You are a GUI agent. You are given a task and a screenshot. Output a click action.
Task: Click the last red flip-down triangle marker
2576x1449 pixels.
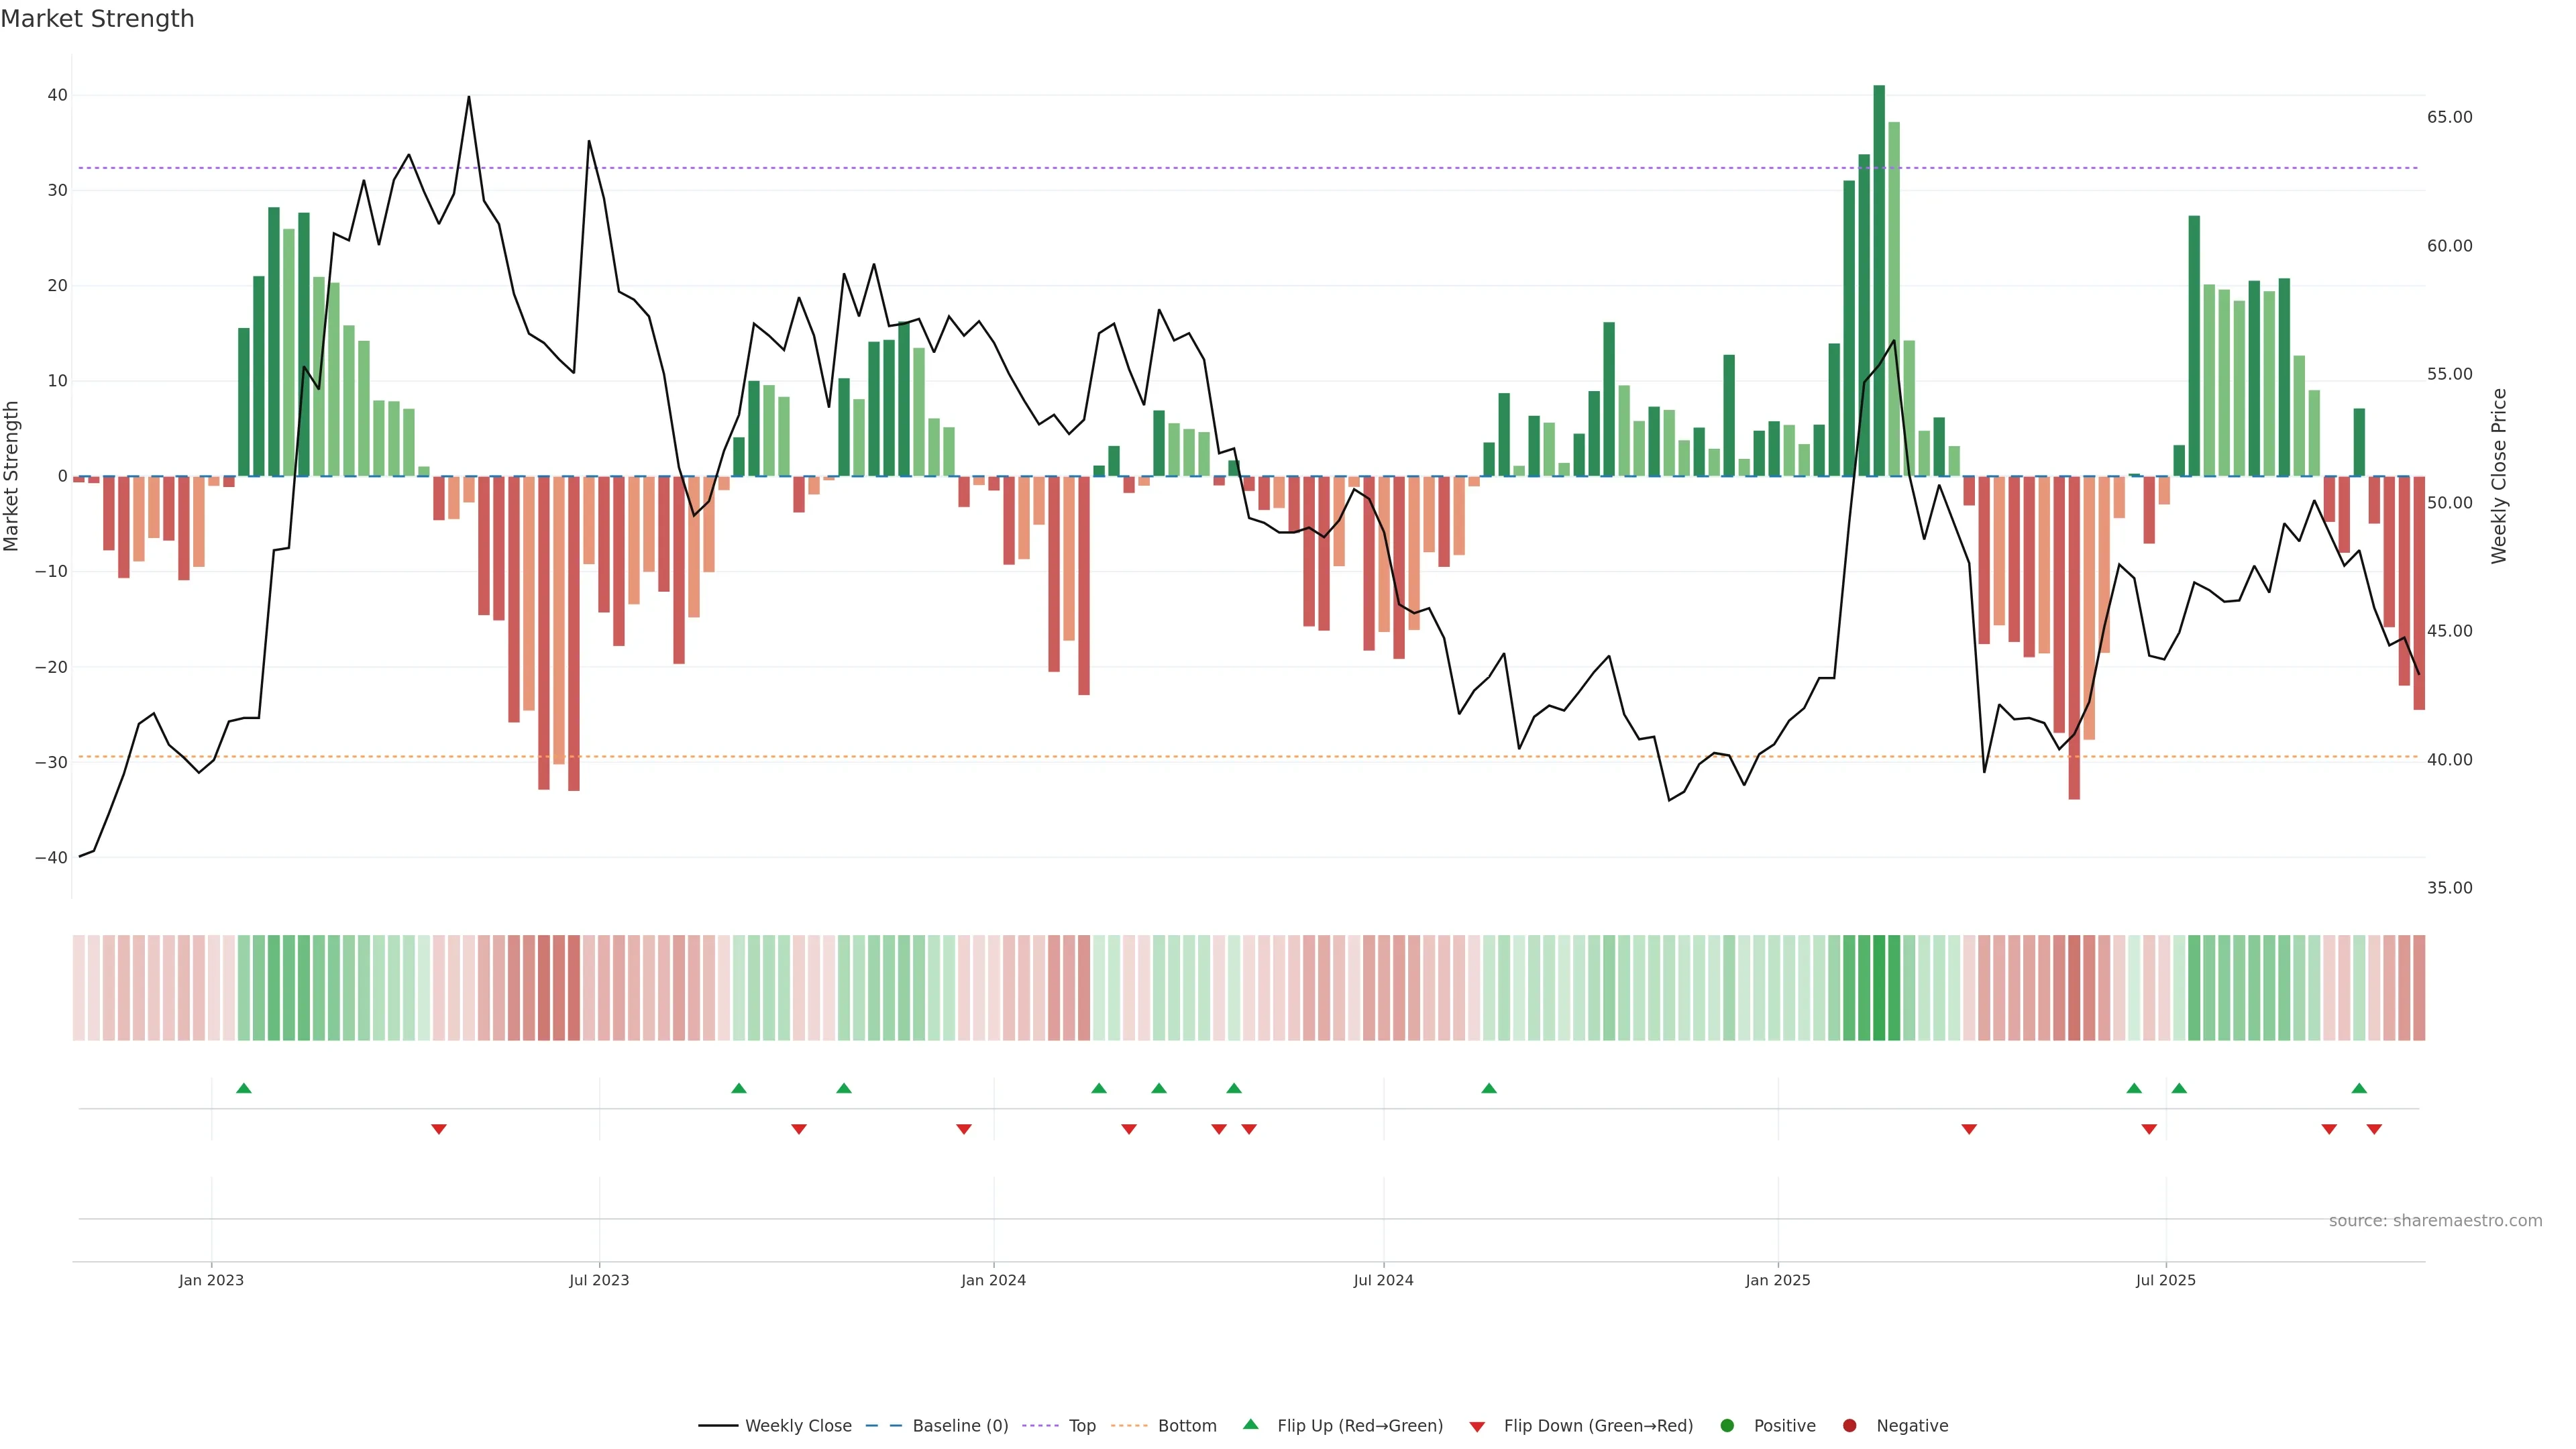pos(2374,1129)
